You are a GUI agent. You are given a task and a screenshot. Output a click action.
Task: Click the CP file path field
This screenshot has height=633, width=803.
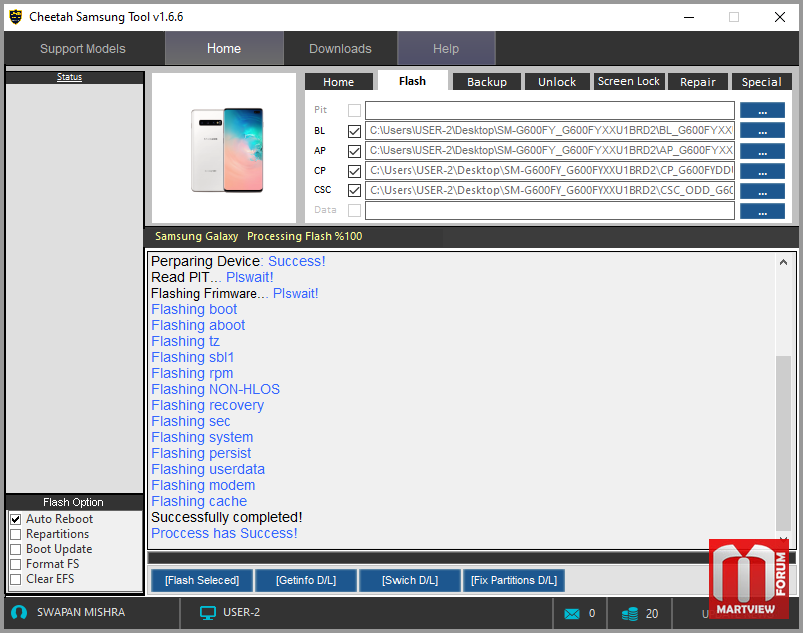pyautogui.click(x=550, y=171)
